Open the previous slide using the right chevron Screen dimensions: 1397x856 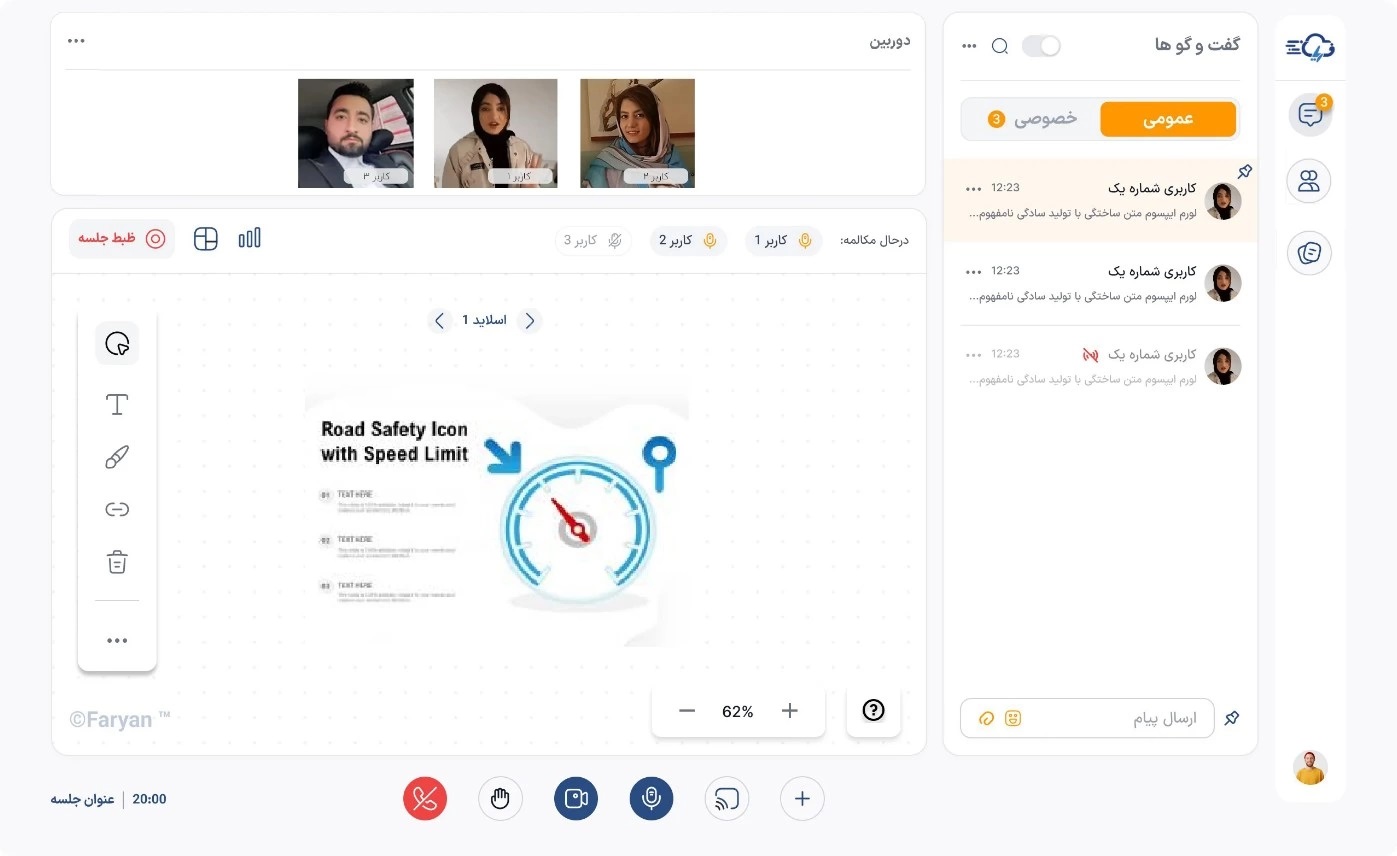530,320
